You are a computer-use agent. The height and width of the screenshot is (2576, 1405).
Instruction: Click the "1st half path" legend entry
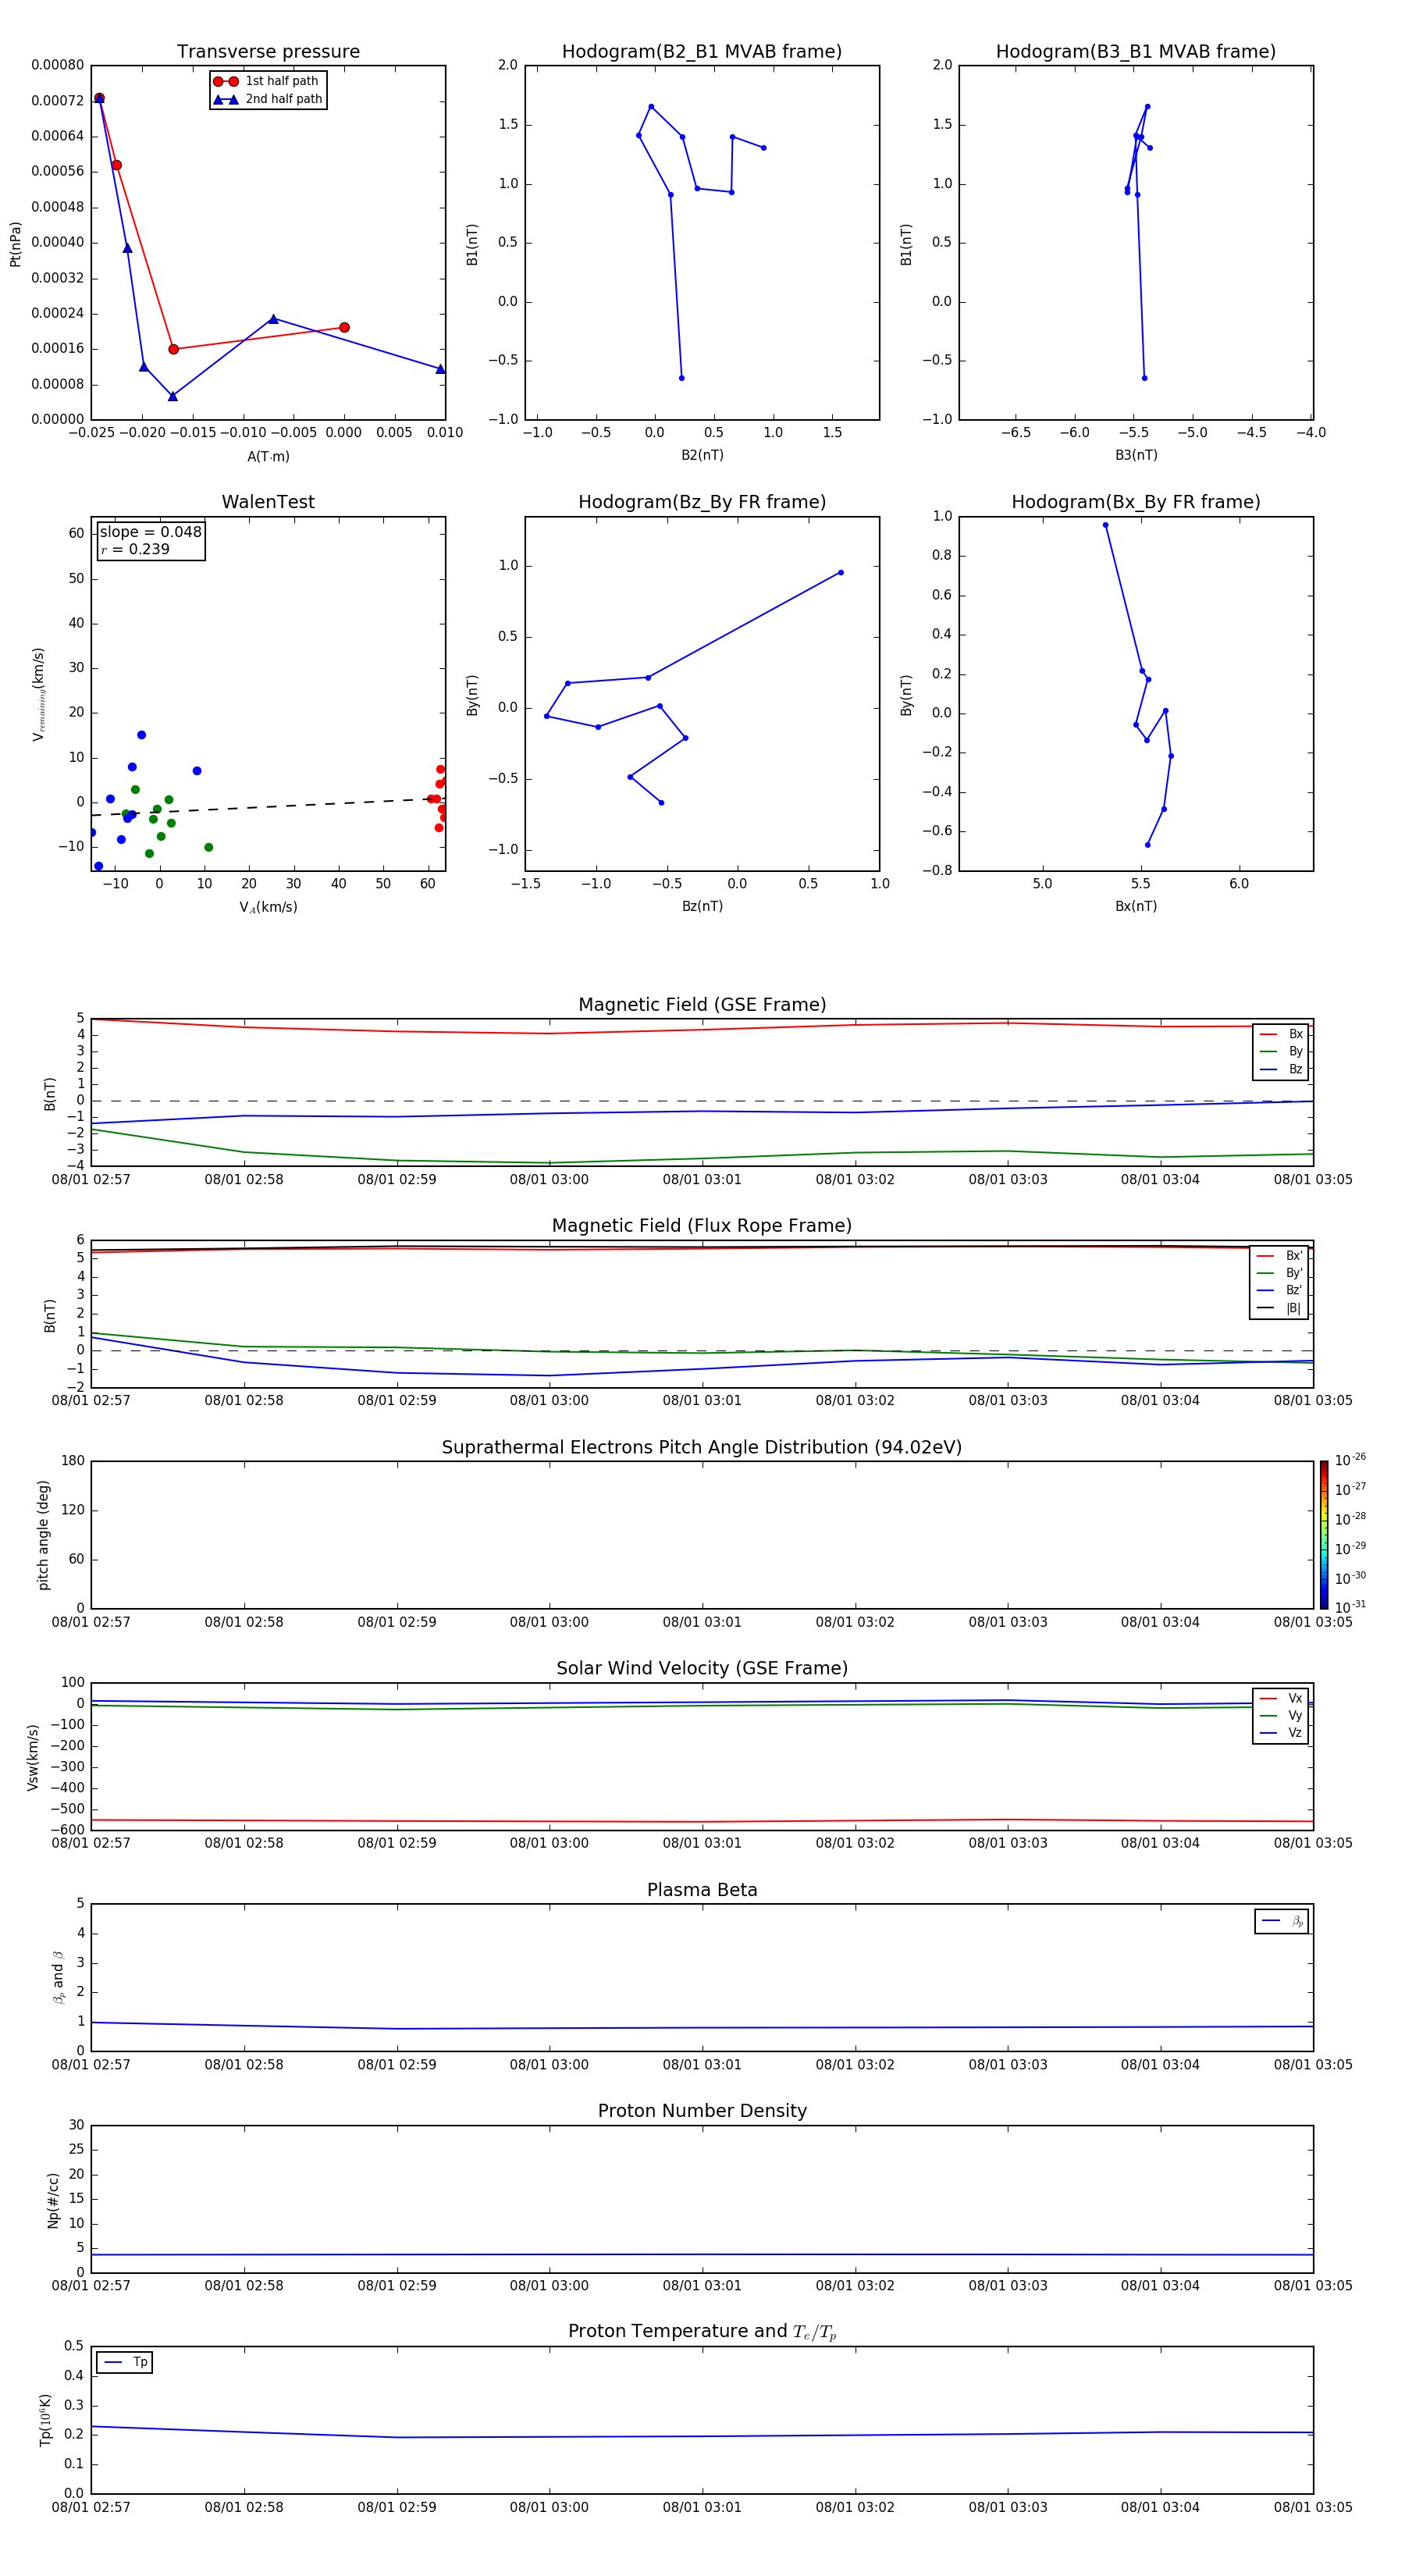(267, 81)
